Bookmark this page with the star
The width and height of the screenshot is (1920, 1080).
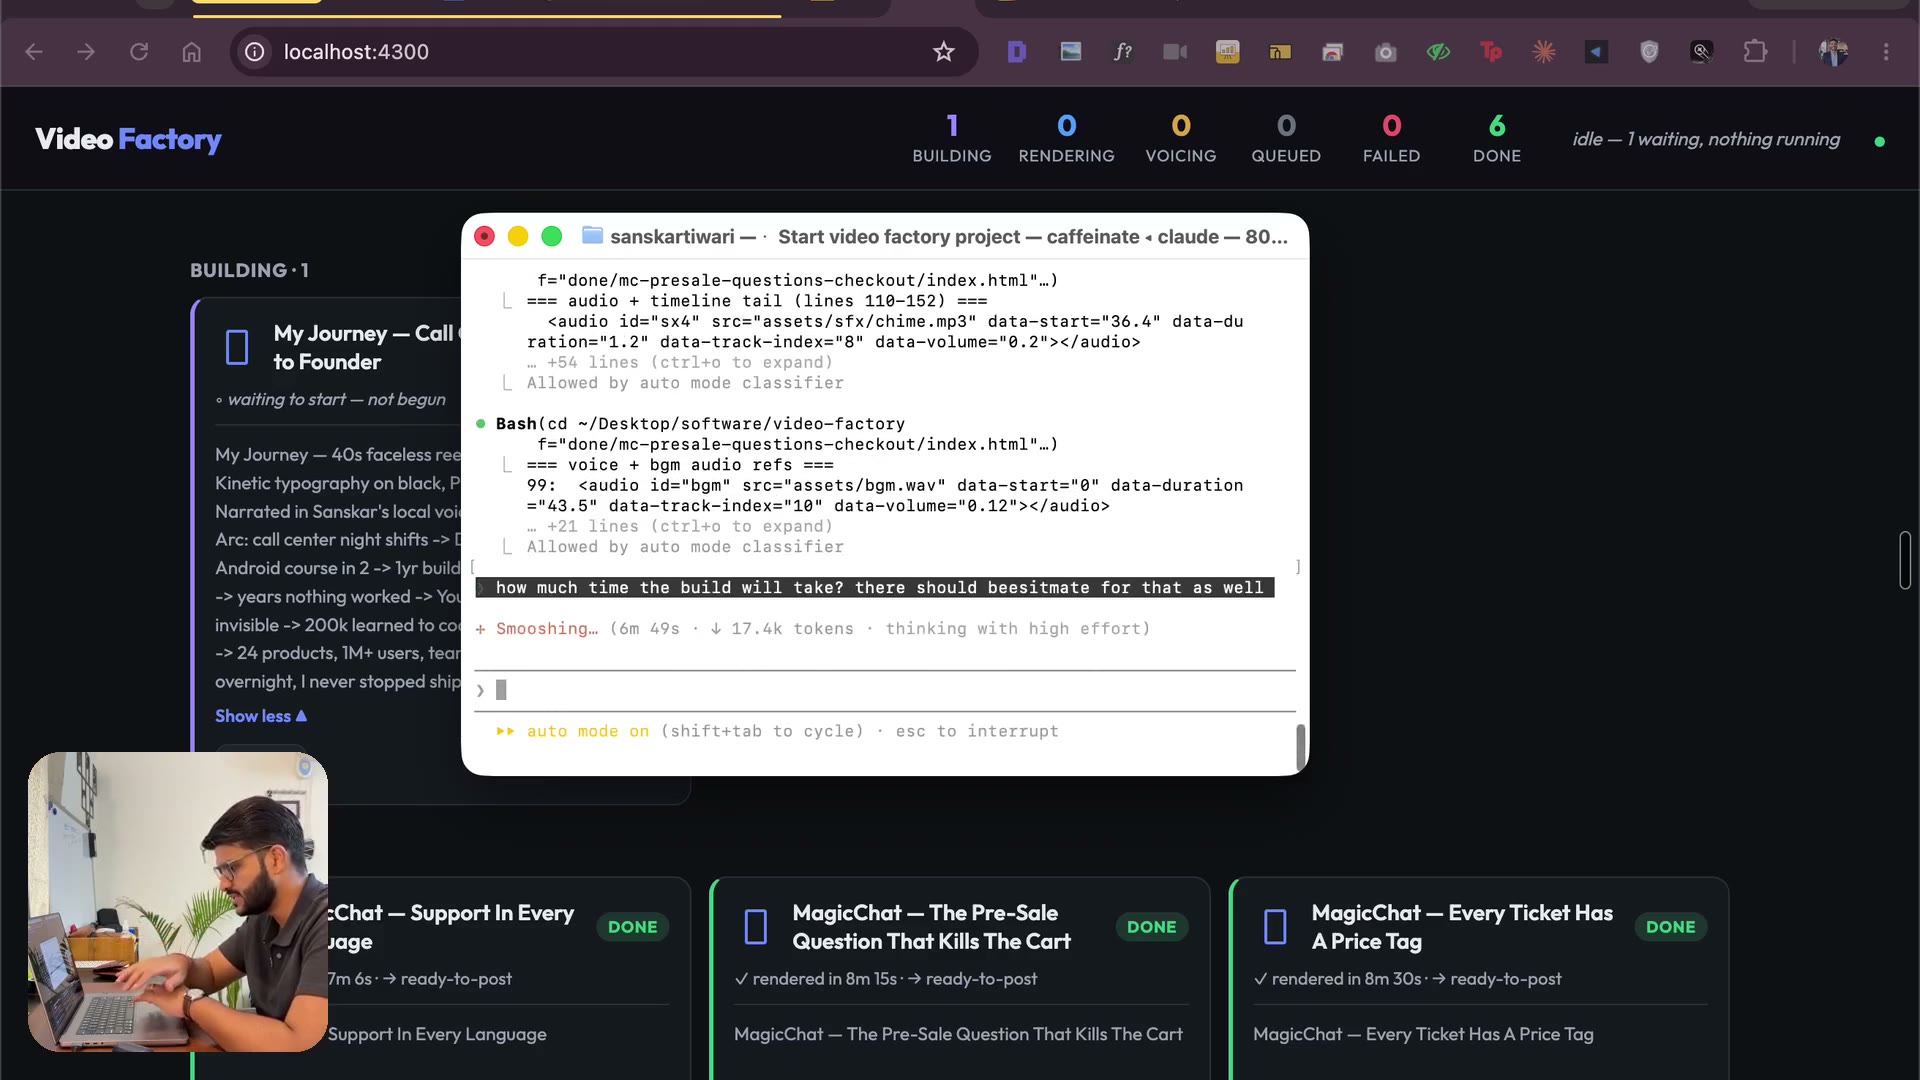(944, 52)
